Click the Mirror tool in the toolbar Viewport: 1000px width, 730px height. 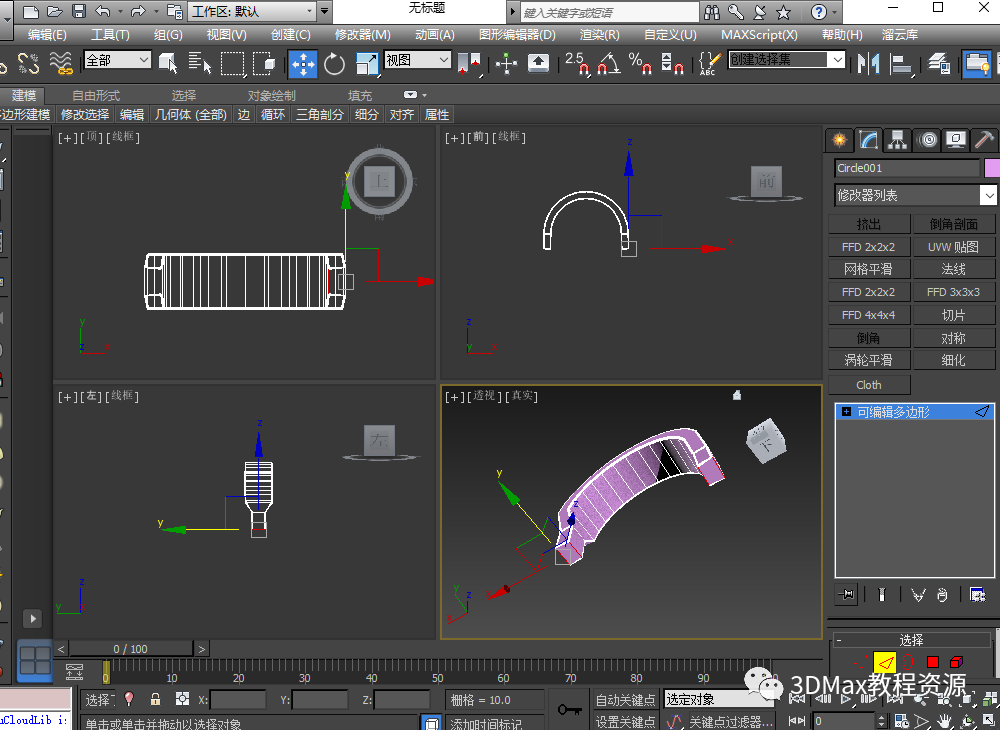[x=868, y=63]
